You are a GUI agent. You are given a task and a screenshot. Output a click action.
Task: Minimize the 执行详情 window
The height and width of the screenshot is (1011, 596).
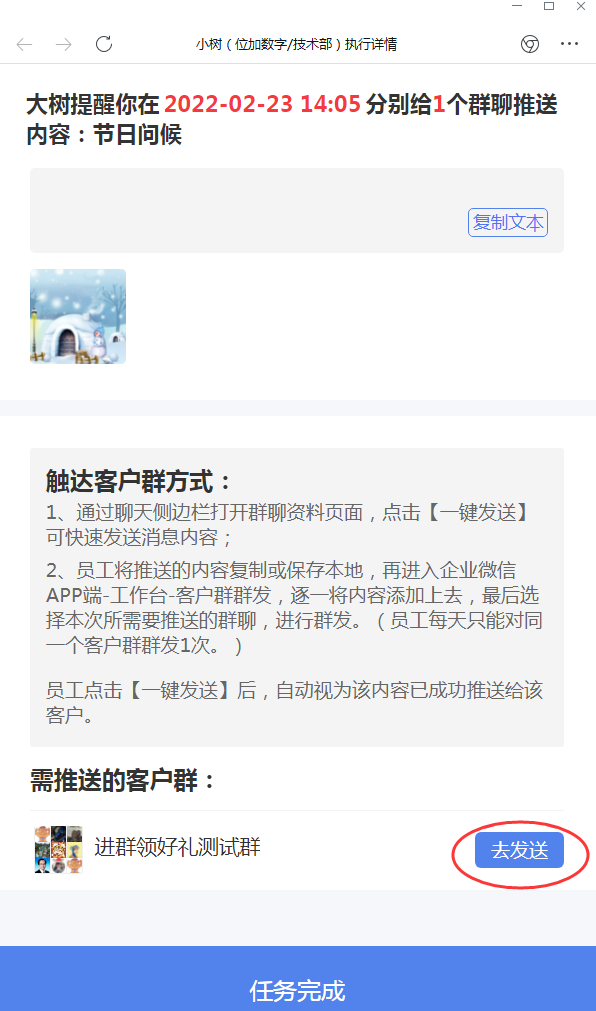516,6
